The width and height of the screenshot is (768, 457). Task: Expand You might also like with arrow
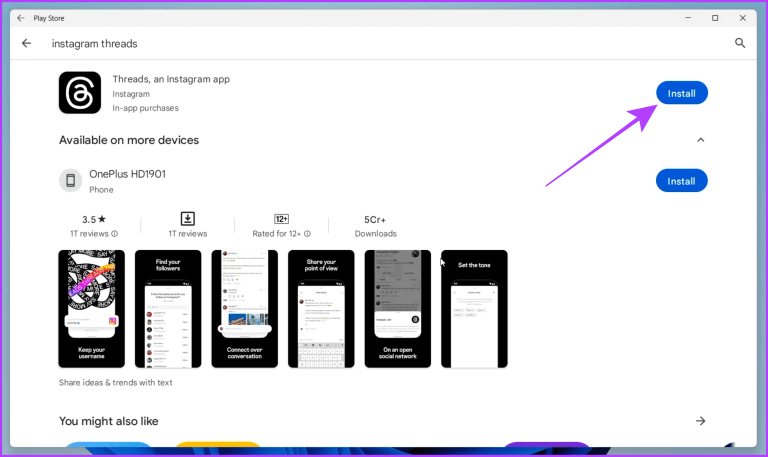coord(700,421)
